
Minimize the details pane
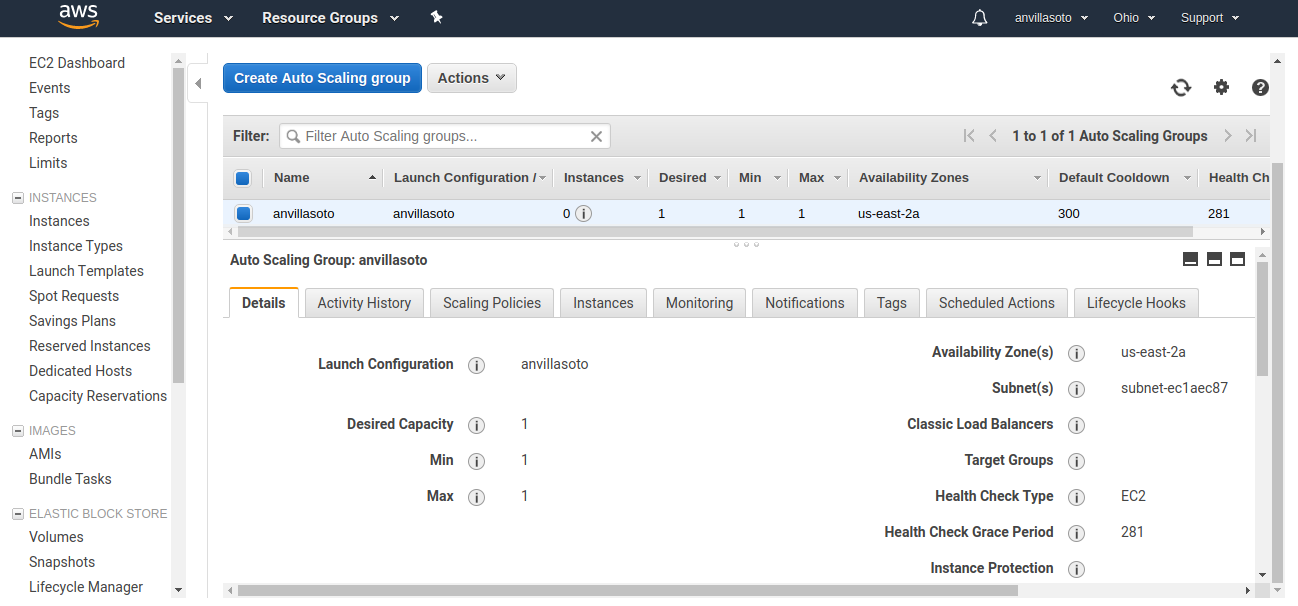(x=1190, y=259)
